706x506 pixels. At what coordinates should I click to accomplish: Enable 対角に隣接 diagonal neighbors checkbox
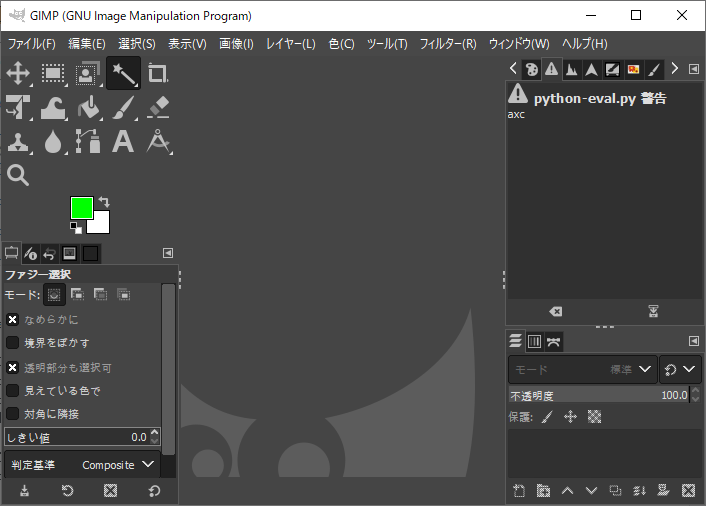point(13,414)
